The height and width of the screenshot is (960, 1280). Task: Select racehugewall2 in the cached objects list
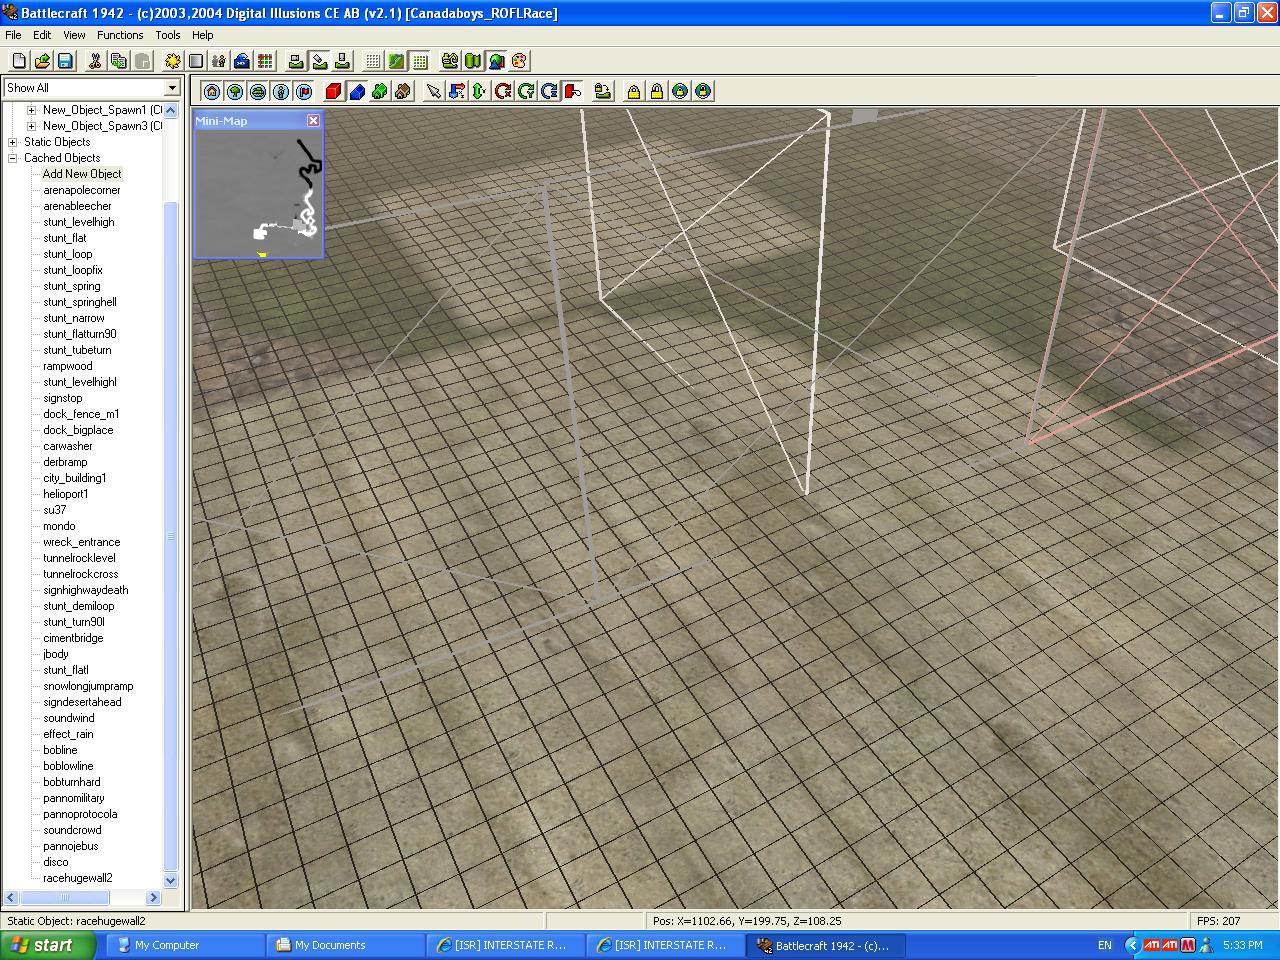[78, 878]
